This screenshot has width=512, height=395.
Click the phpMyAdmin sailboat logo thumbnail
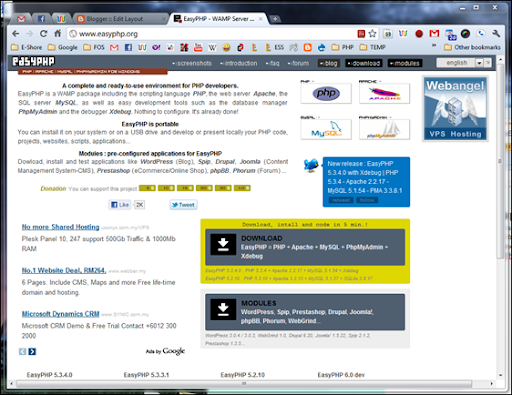coord(384,129)
